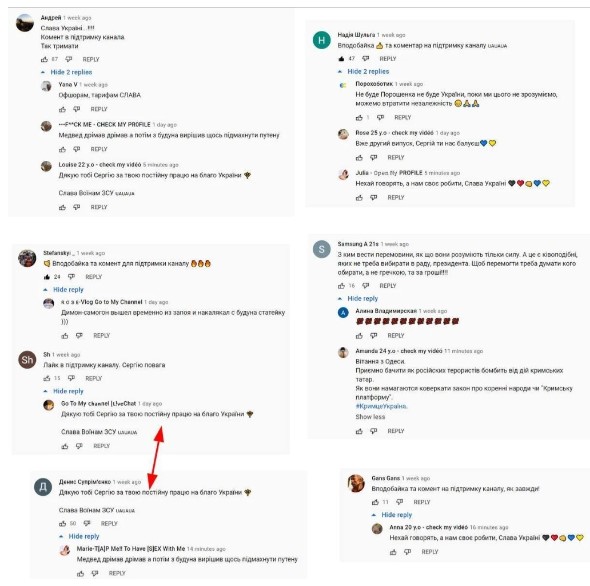The image size is (590, 586).
Task: Open the #КримцеУкраїна hashtag link
Action: pyautogui.click(x=381, y=406)
